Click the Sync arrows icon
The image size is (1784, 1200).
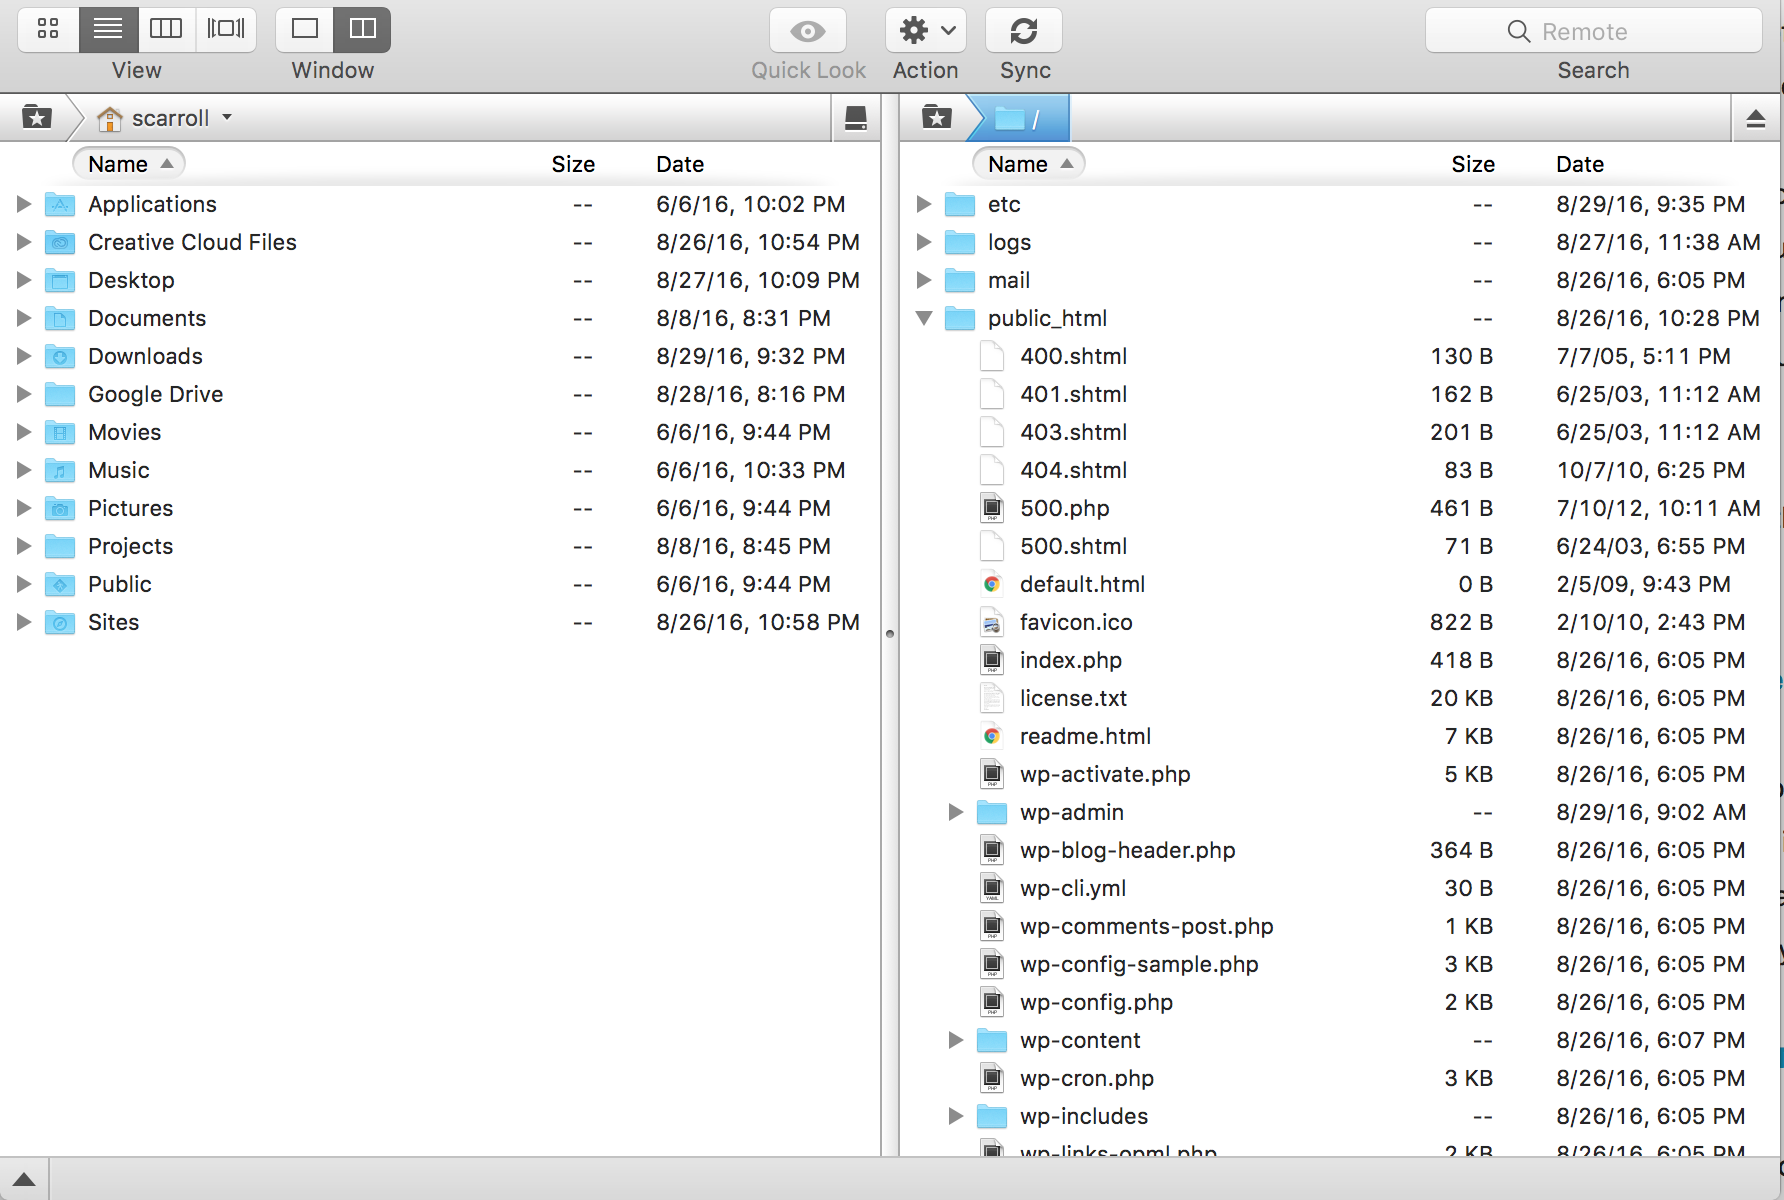1024,31
